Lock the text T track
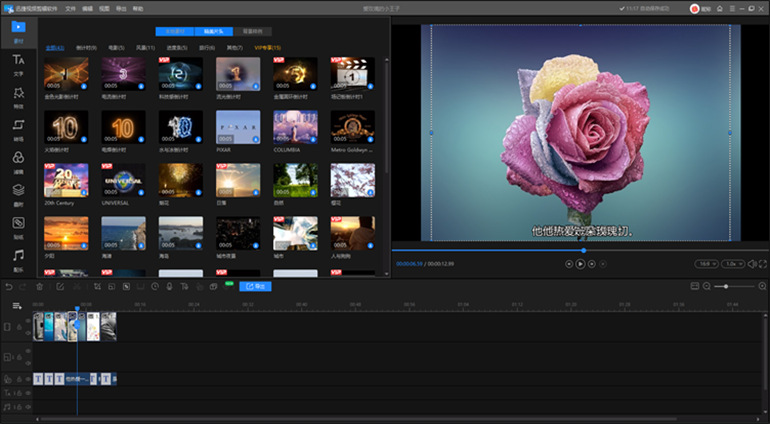 click(x=19, y=393)
